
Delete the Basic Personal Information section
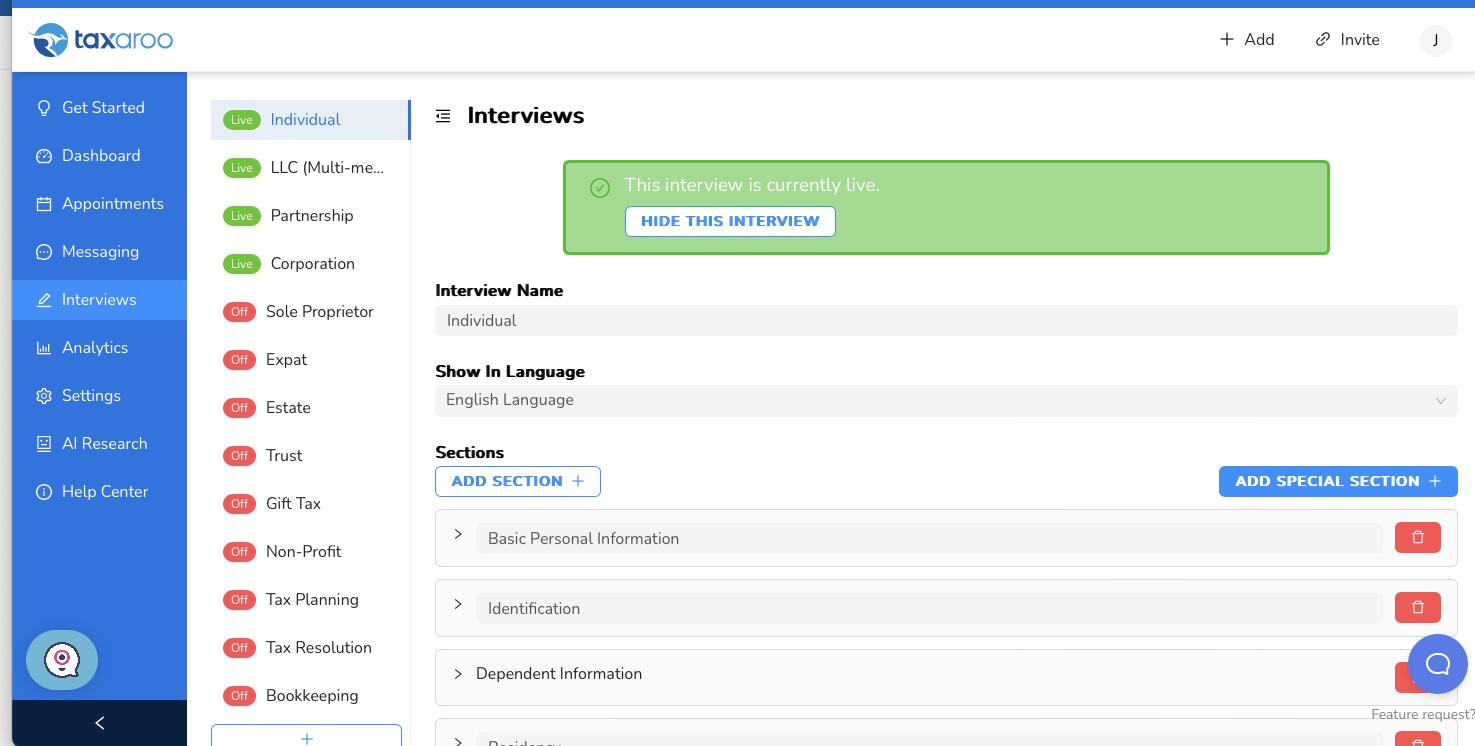tap(1418, 538)
